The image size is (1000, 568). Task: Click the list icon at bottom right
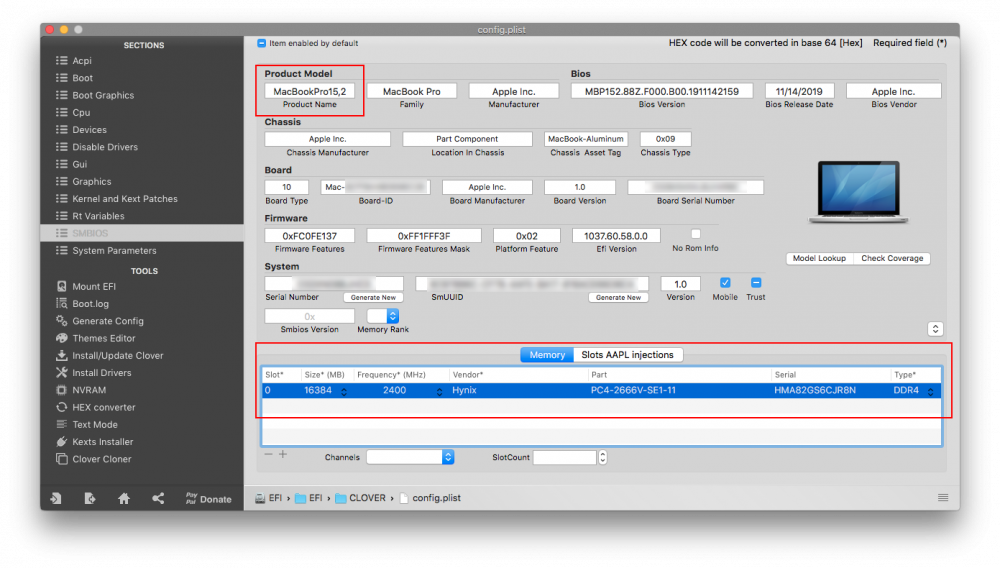(943, 498)
